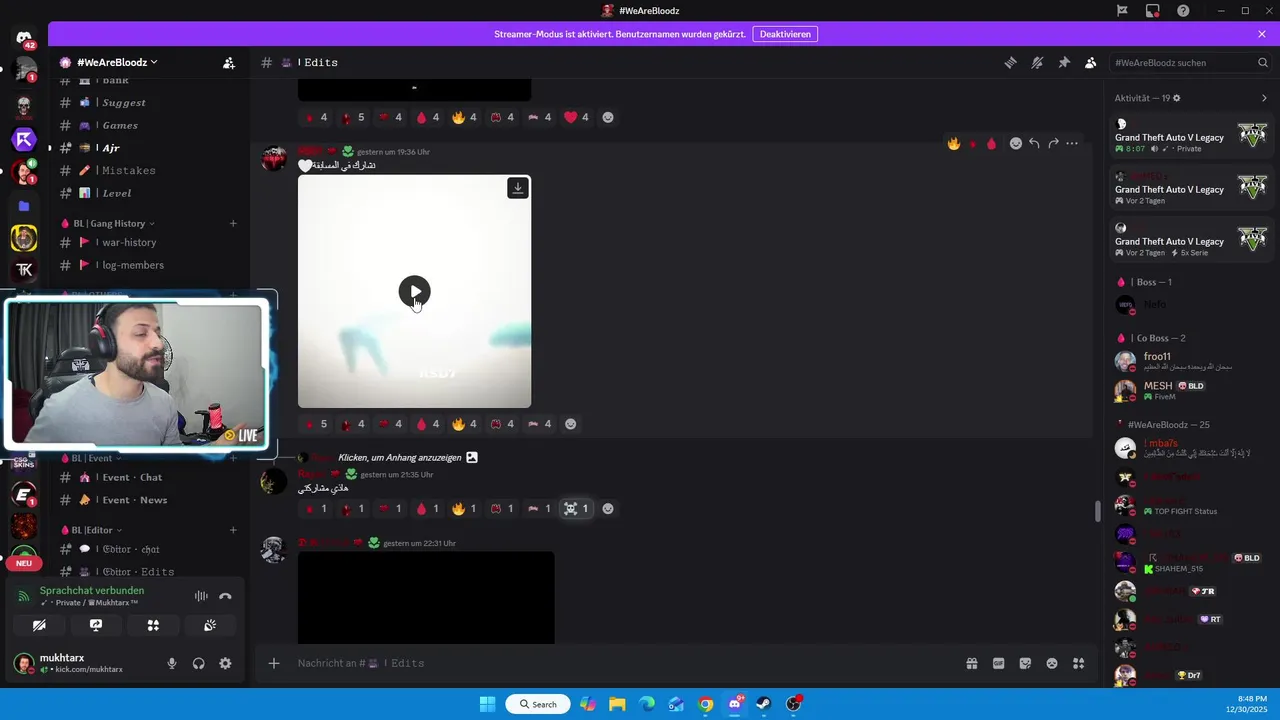This screenshot has width=1280, height=720.
Task: Open activity settings gear next to Aktivität
Action: [x=1177, y=98]
